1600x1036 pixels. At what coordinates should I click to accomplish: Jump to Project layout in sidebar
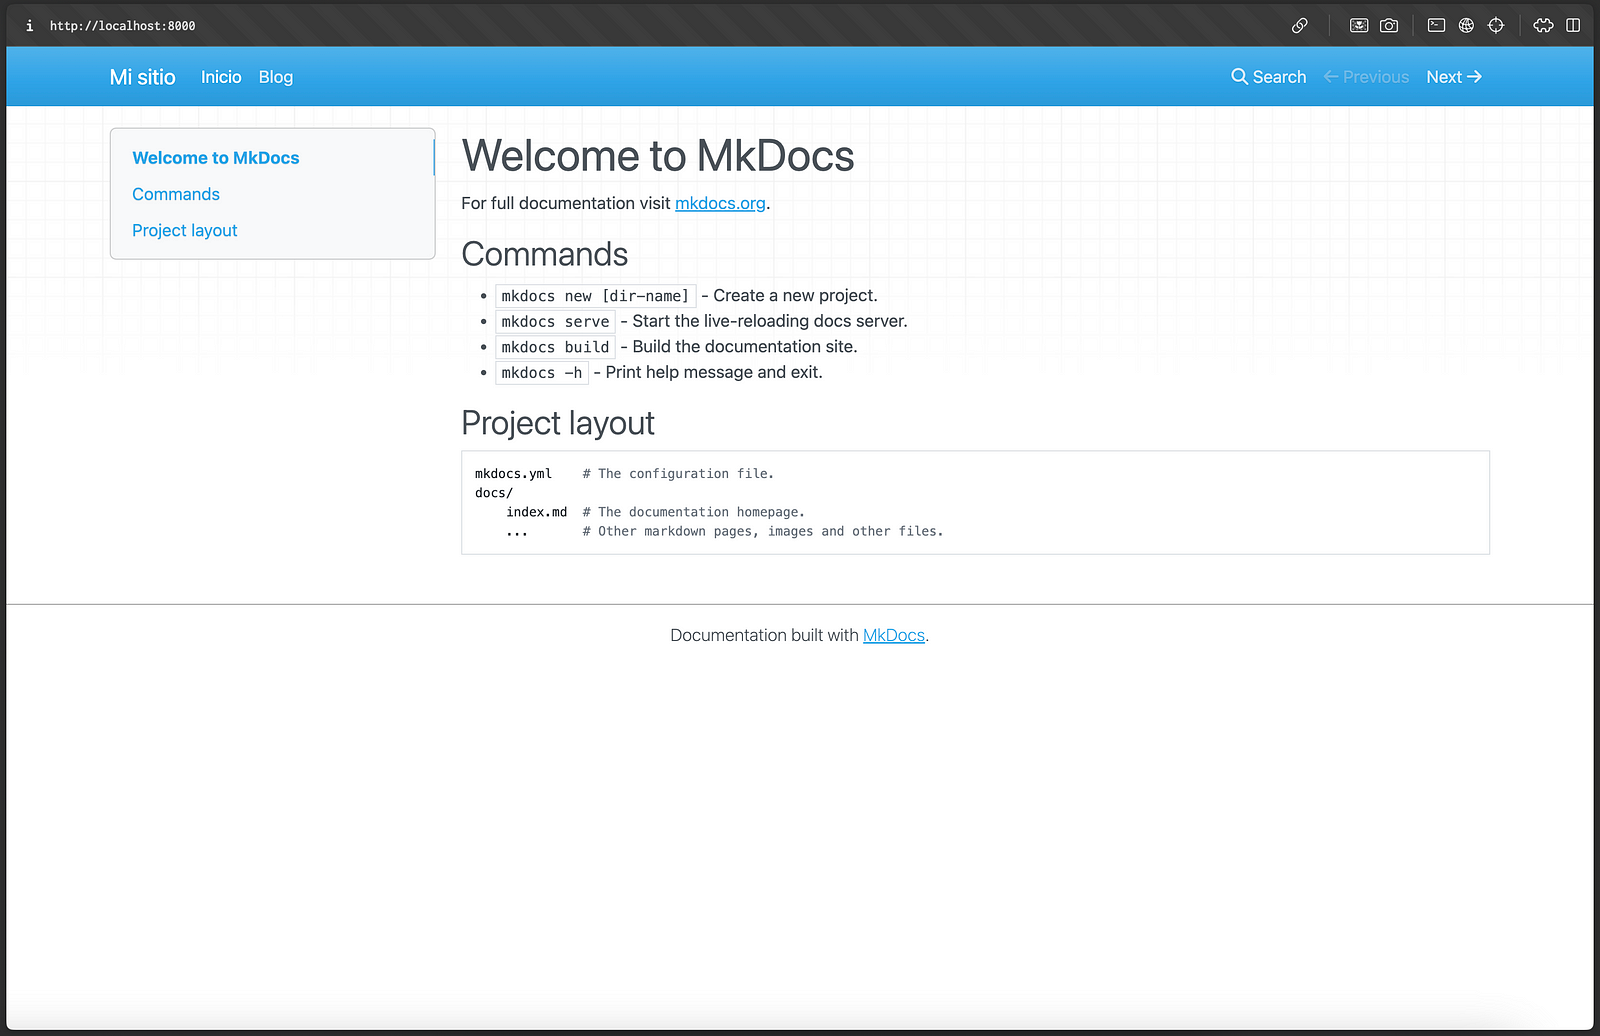(185, 230)
